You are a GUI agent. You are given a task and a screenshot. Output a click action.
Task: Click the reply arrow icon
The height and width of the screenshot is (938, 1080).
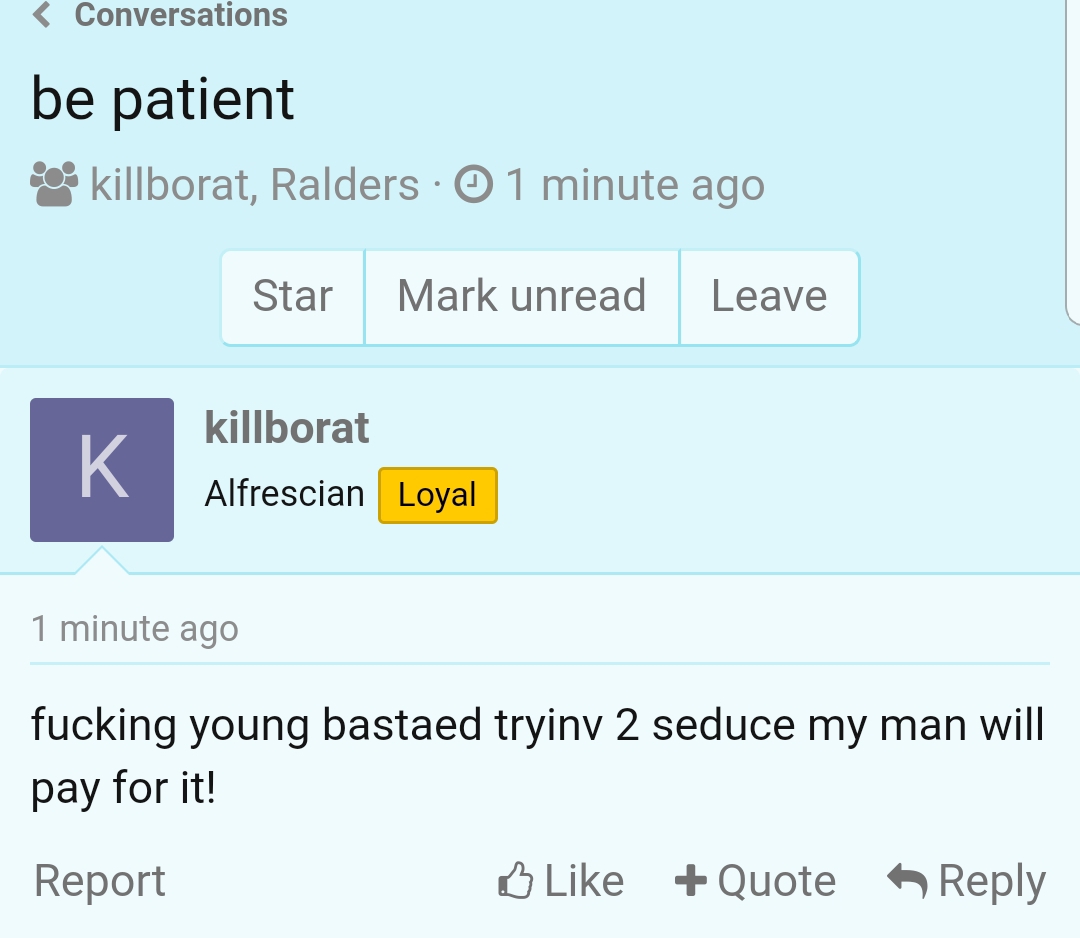coord(908,881)
